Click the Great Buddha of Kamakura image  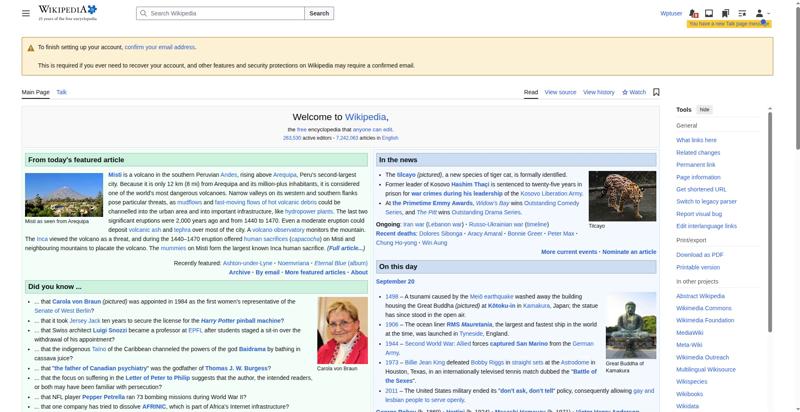click(631, 325)
